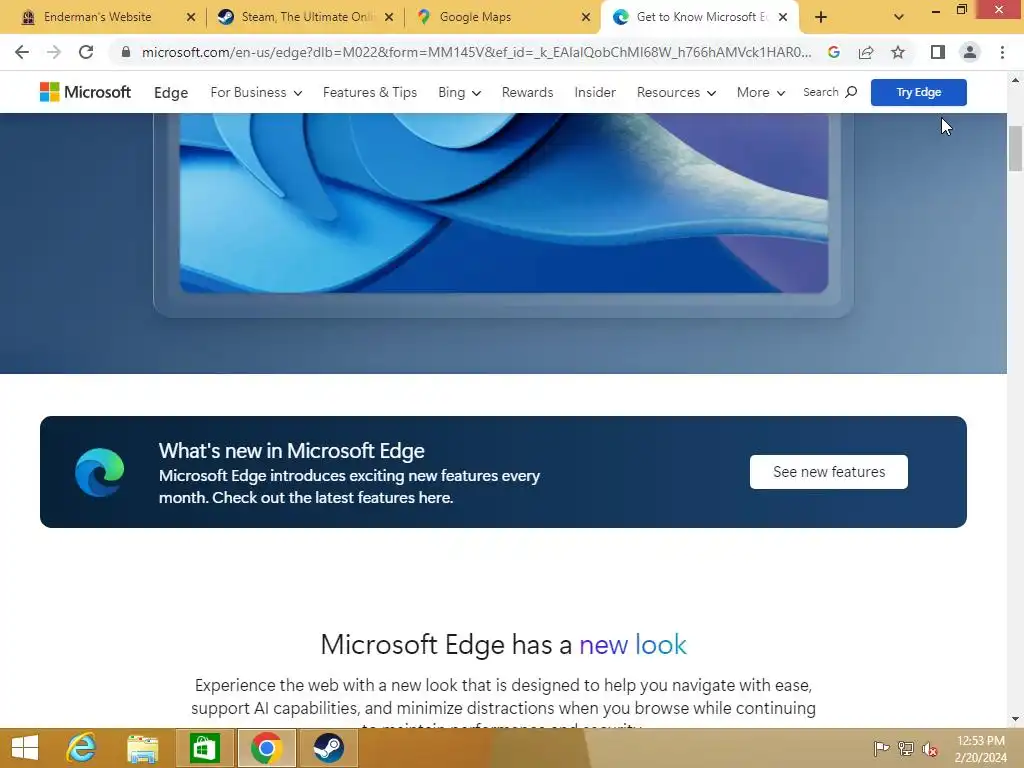Open Chrome three-dot menu

coord(1002,52)
